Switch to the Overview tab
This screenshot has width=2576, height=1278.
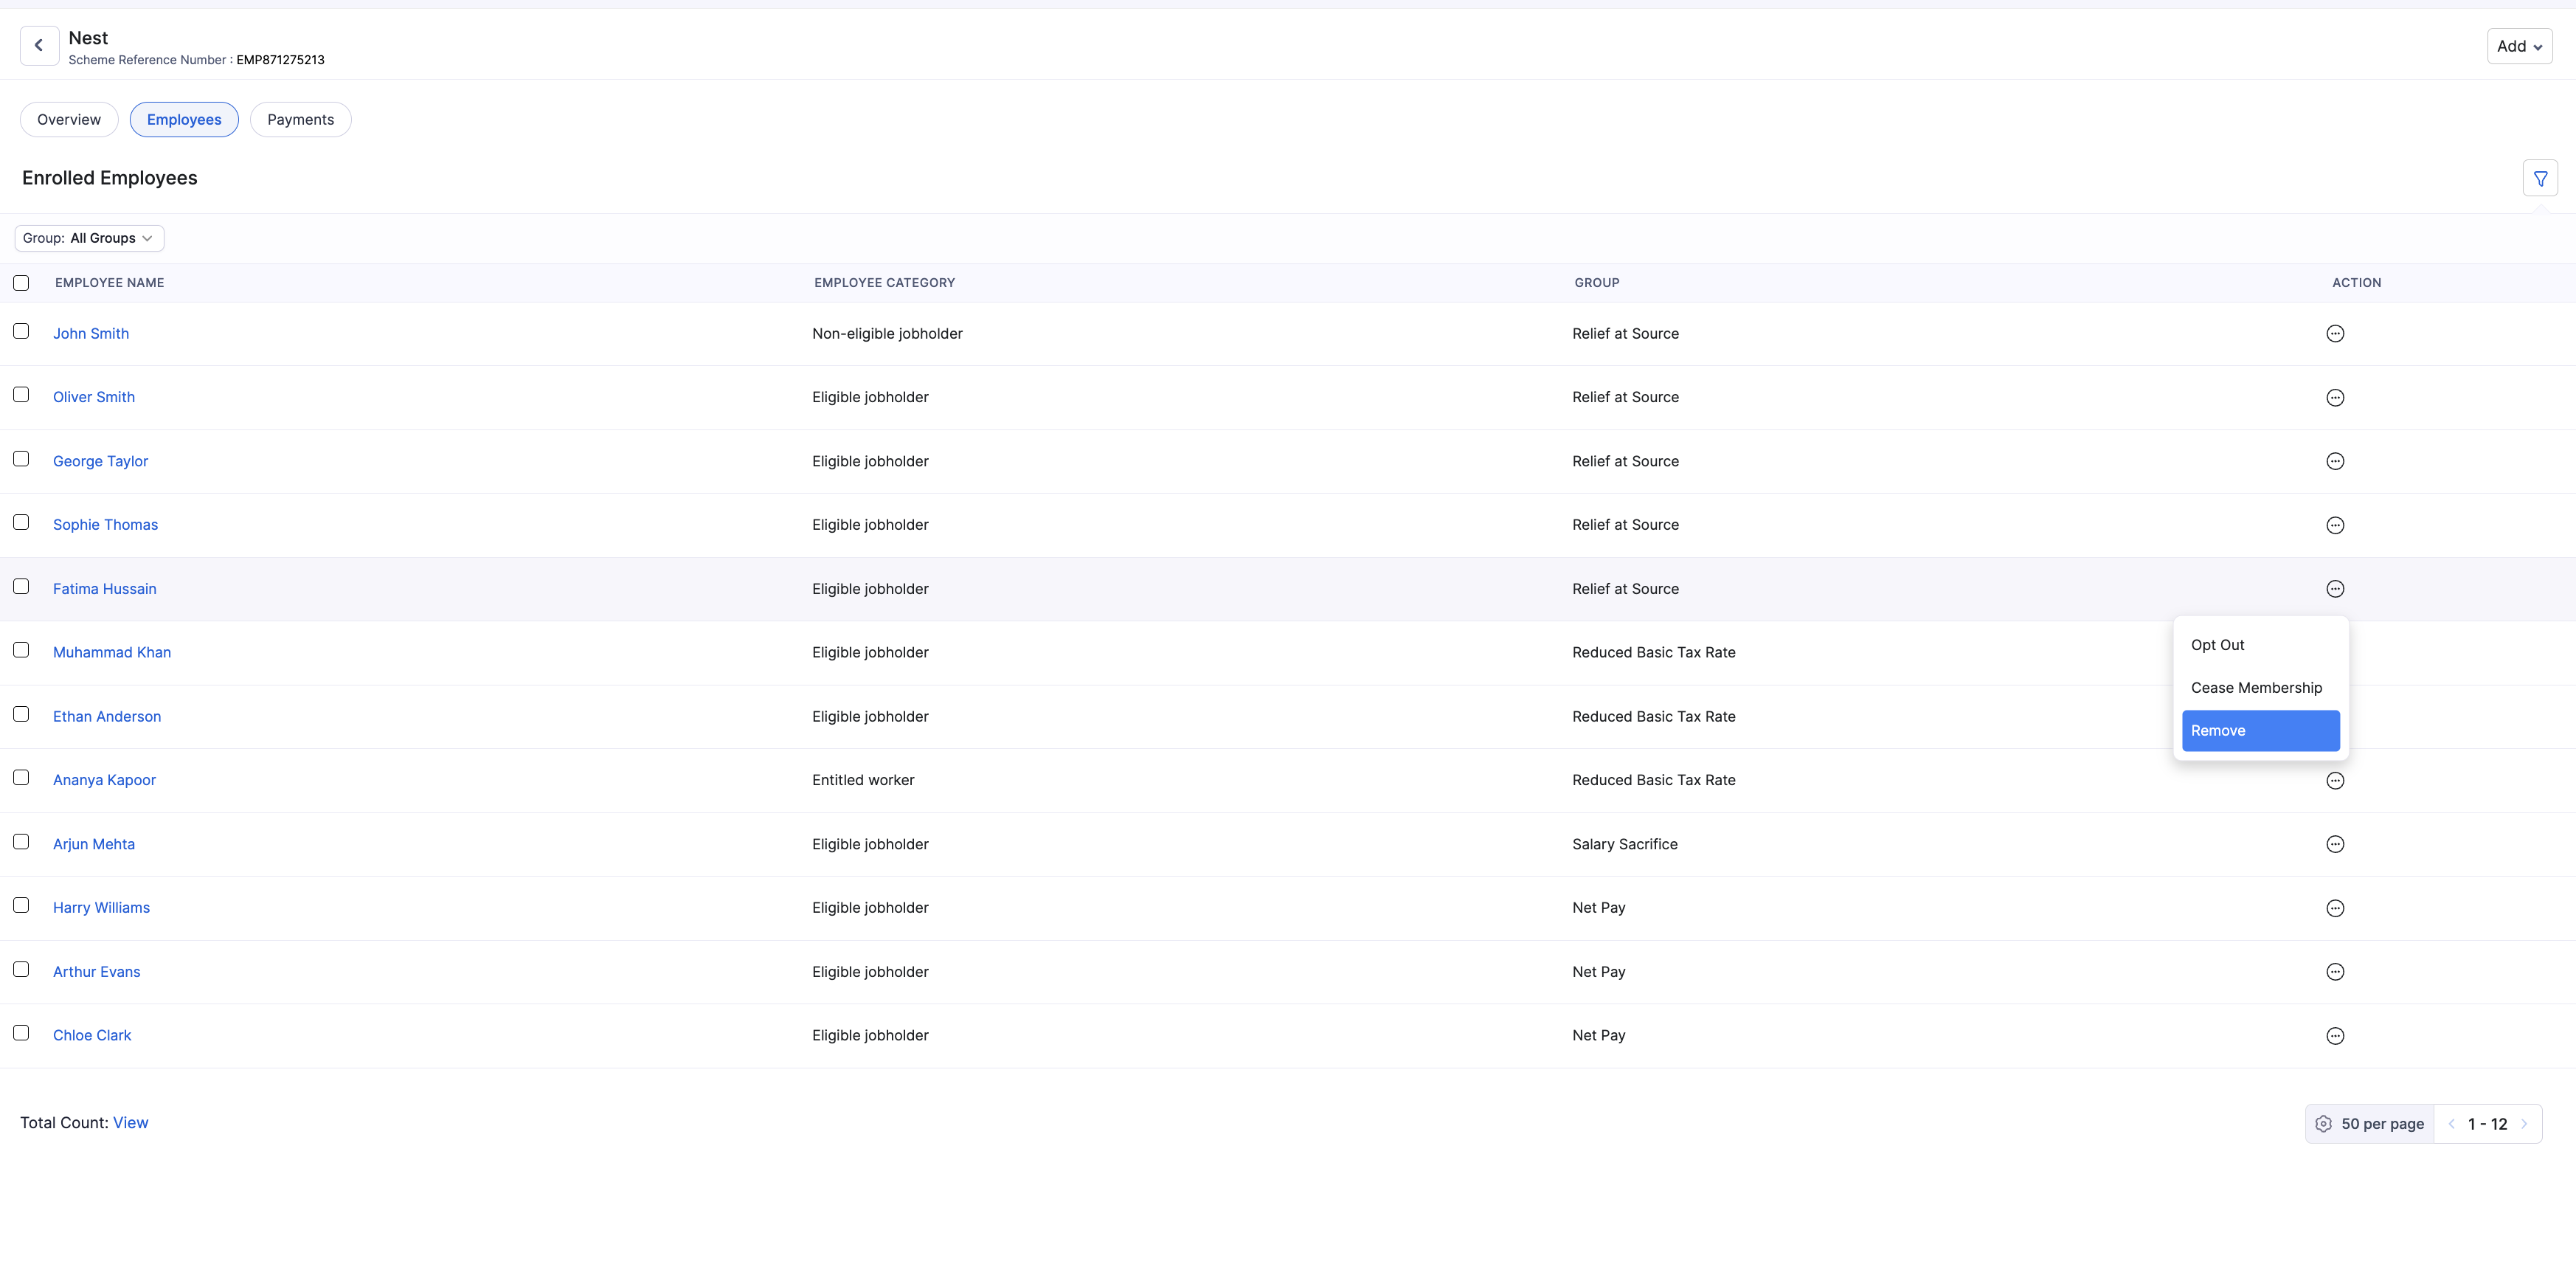69,119
